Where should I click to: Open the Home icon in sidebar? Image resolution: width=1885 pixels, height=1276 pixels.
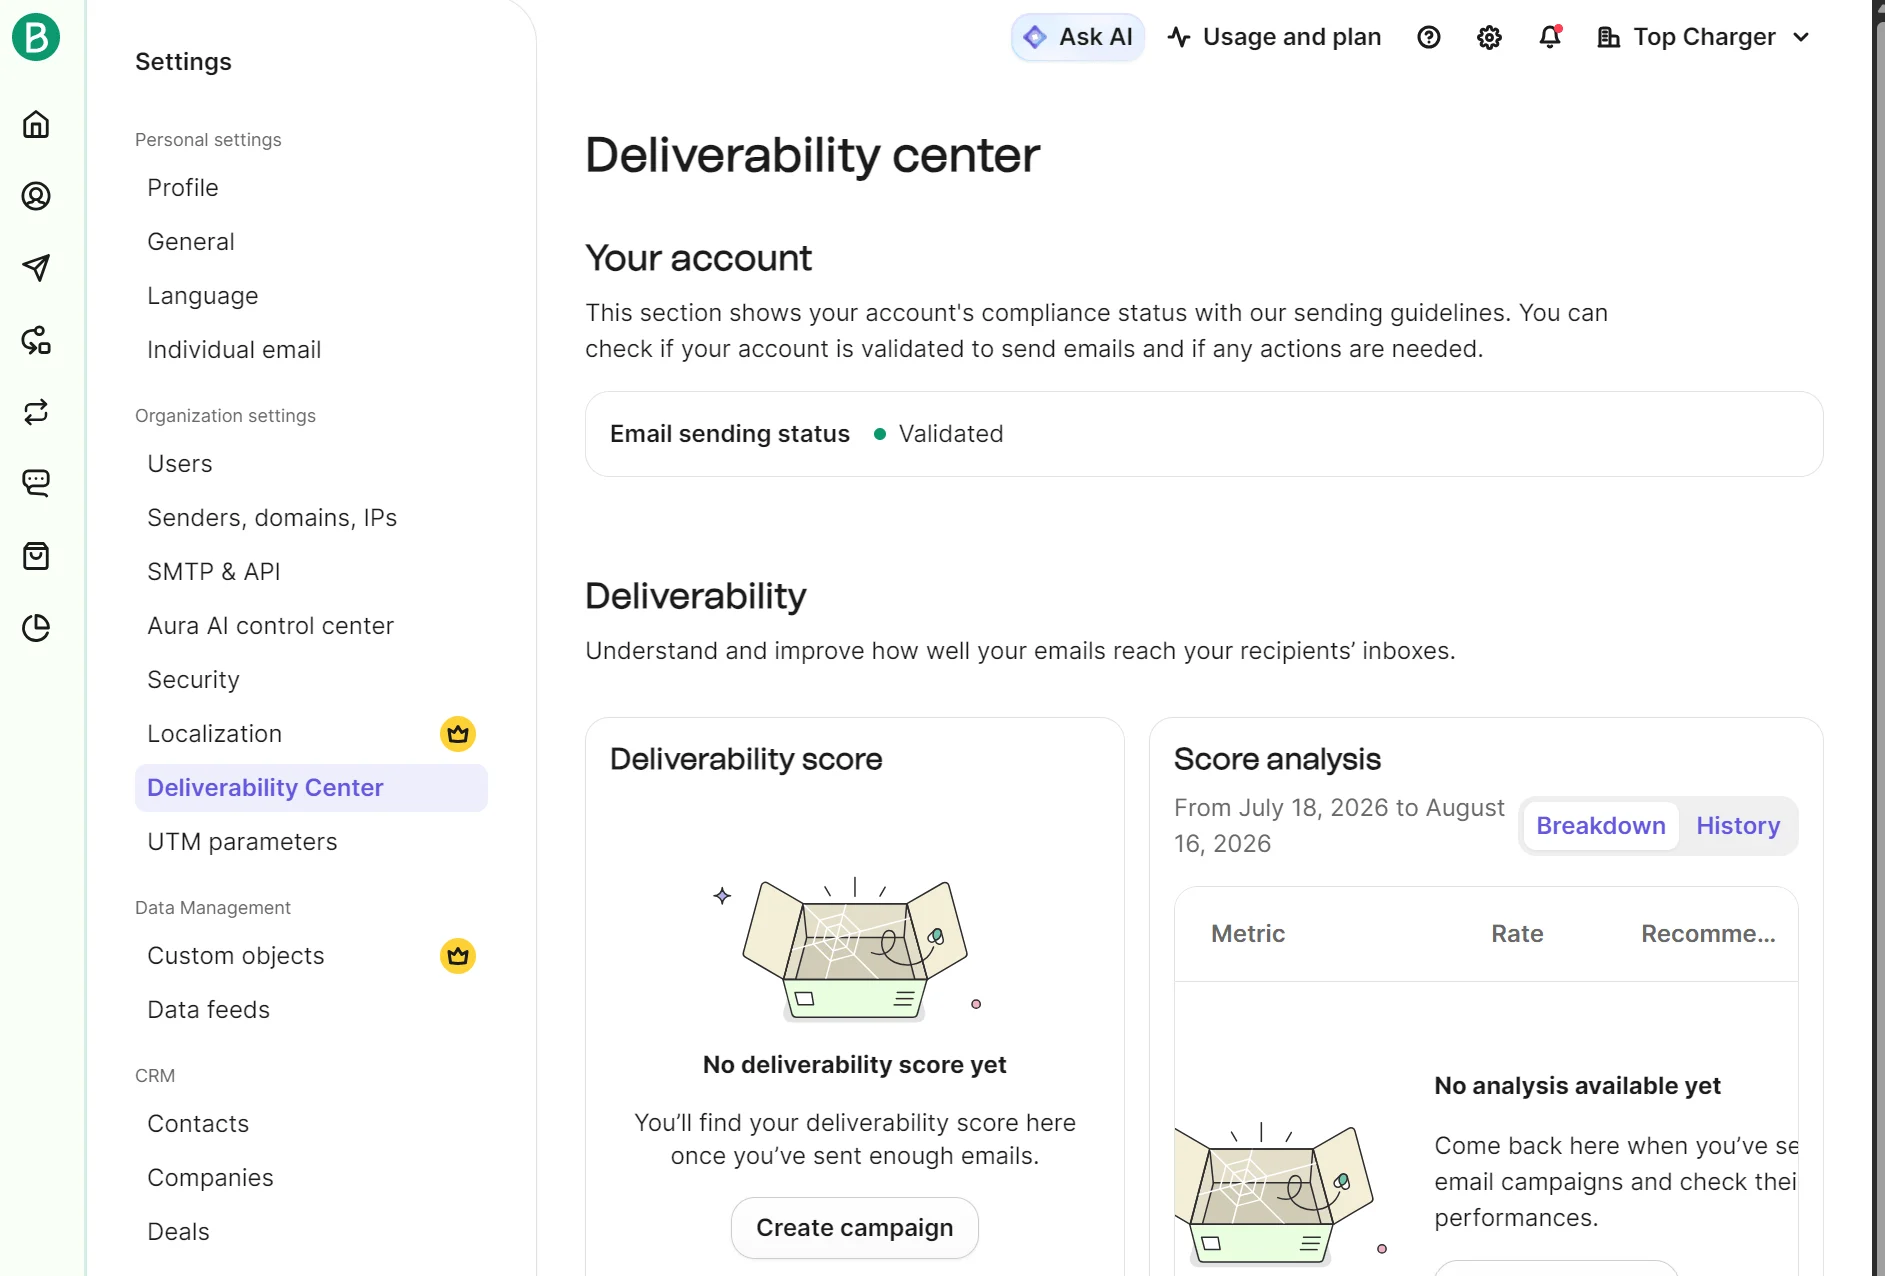36,124
